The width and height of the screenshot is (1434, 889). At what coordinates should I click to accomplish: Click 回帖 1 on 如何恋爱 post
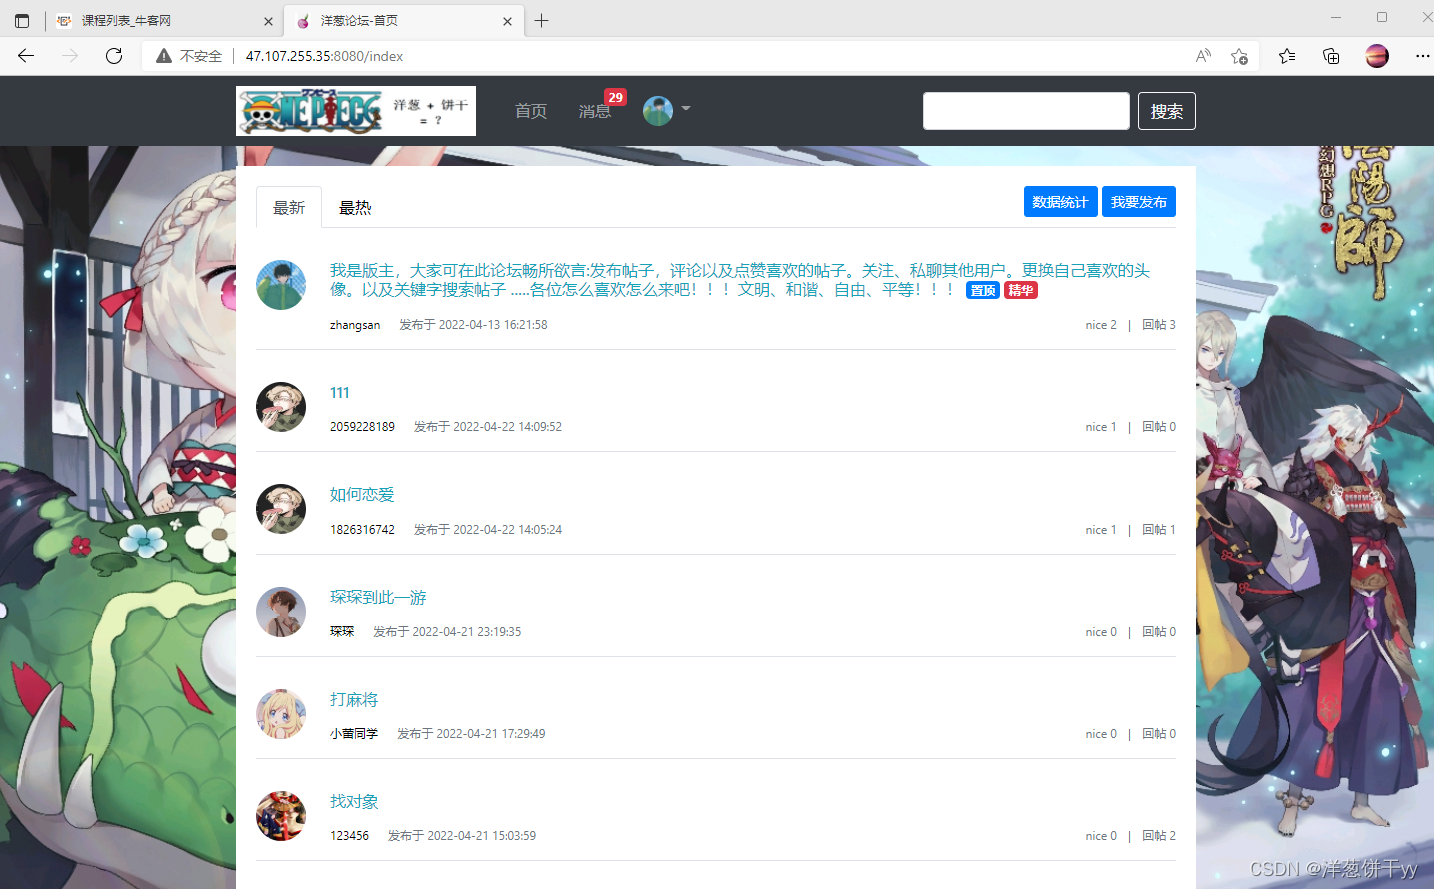pyautogui.click(x=1159, y=530)
